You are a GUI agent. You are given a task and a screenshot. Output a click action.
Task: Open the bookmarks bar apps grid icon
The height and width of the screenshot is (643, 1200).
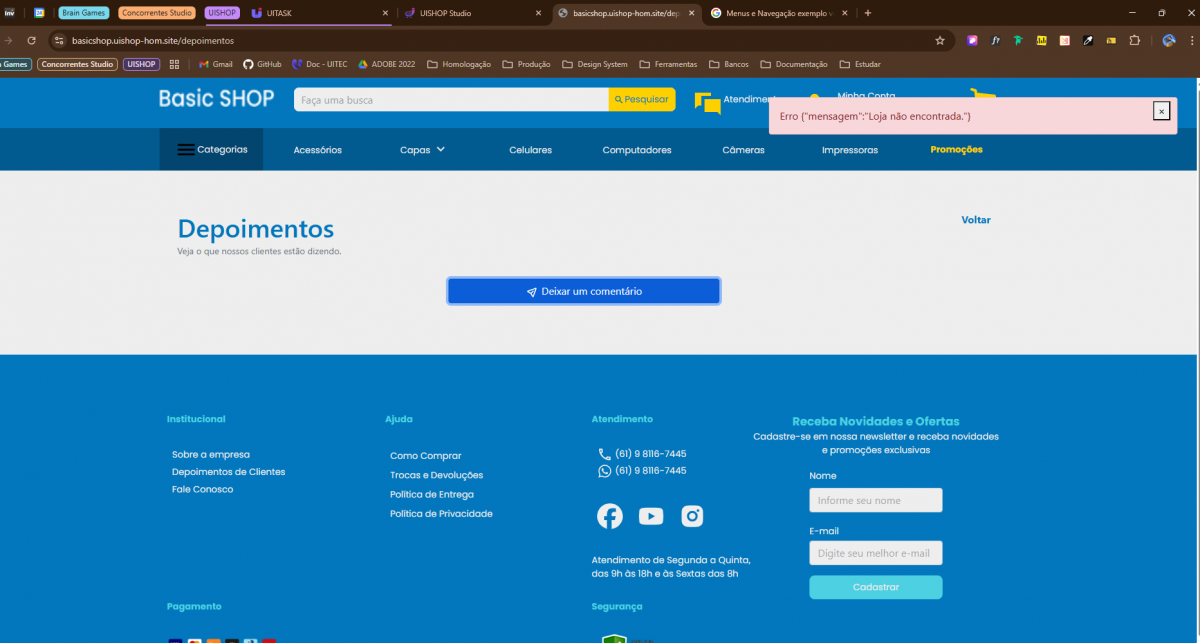pyautogui.click(x=175, y=64)
